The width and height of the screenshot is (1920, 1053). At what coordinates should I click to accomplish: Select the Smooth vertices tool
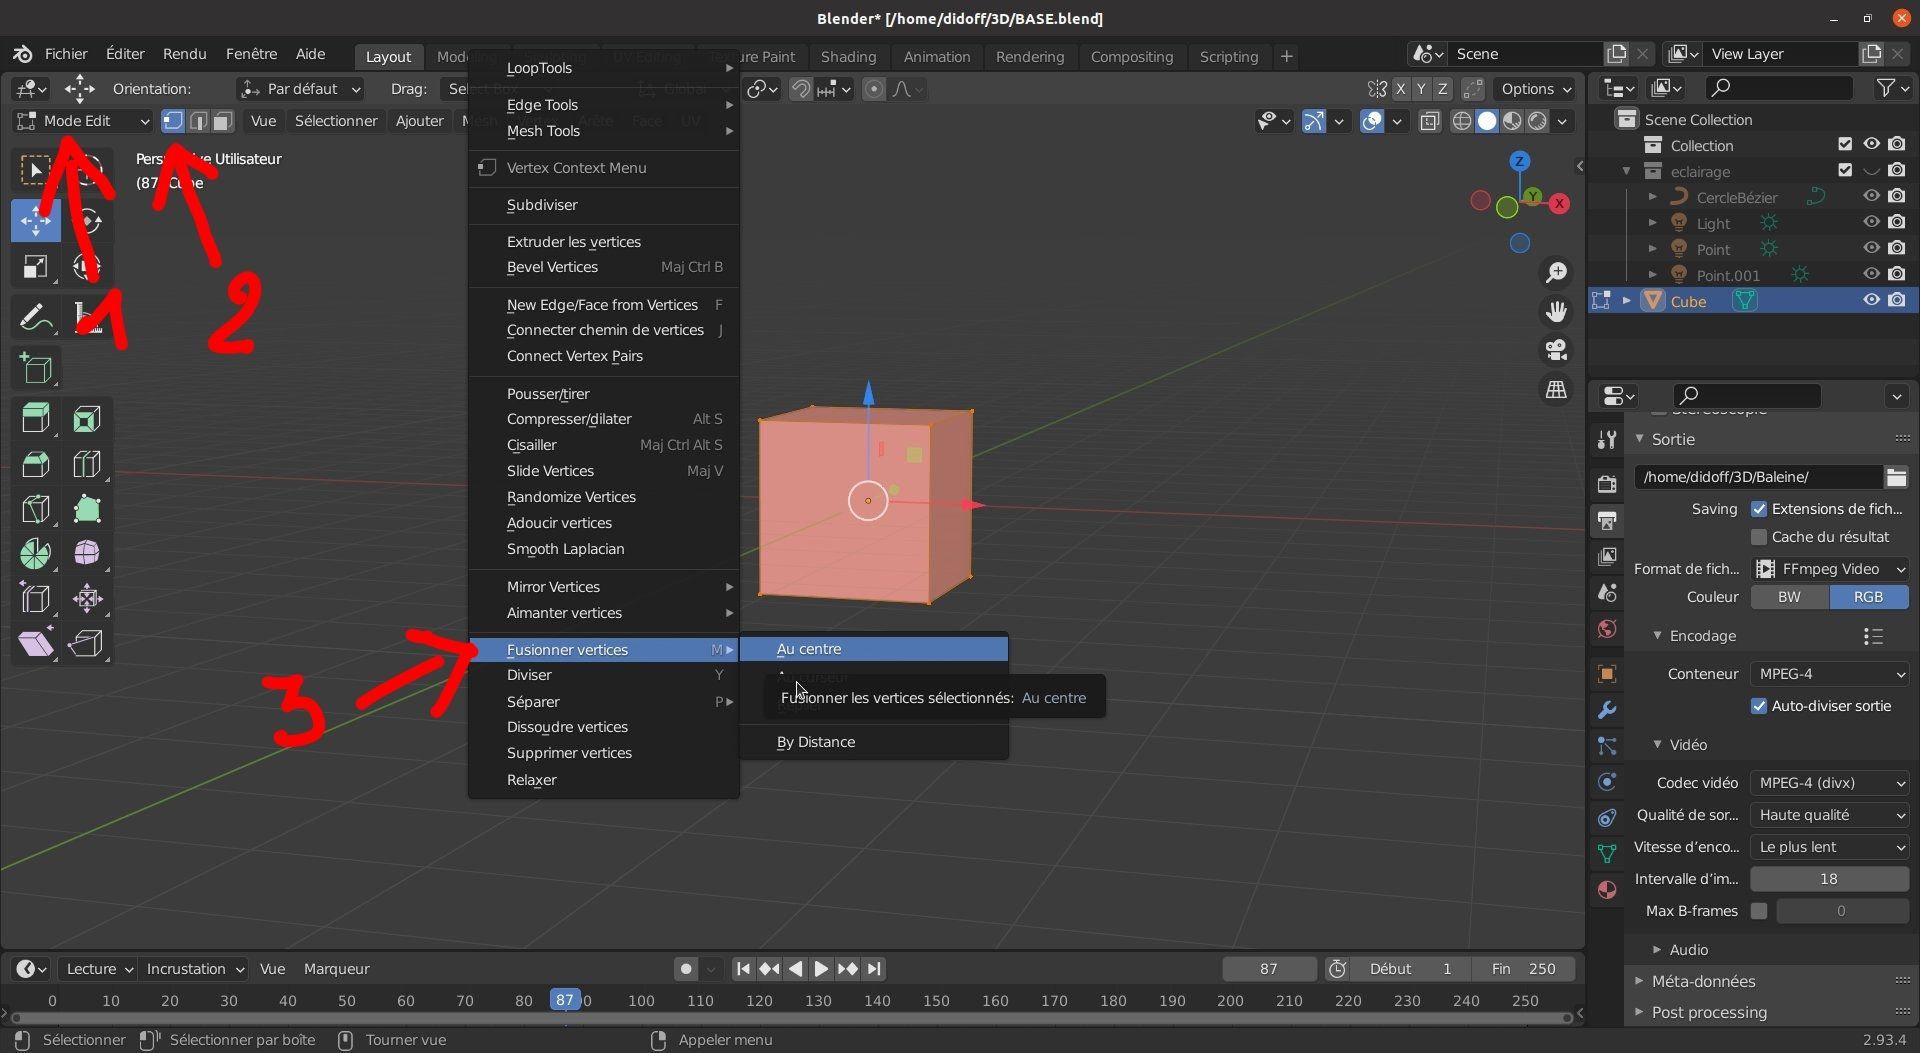pyautogui.click(x=87, y=553)
